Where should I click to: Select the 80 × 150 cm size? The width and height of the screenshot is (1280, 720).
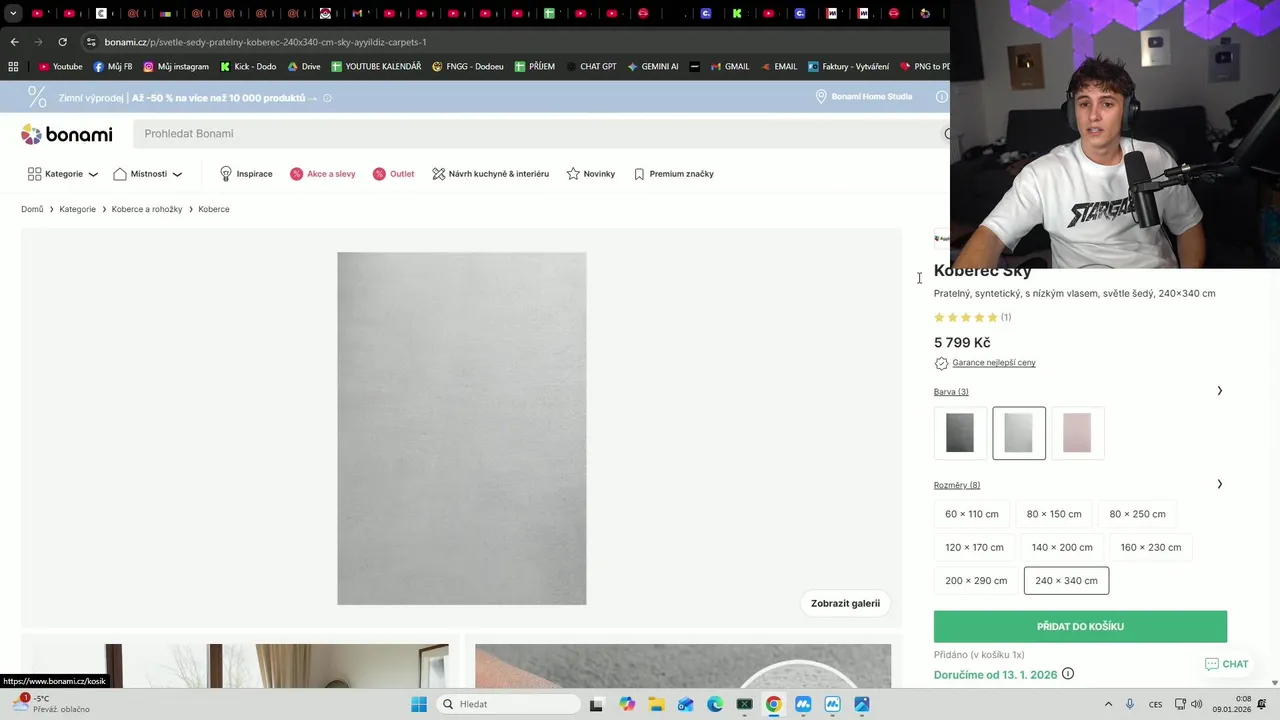point(1054,514)
